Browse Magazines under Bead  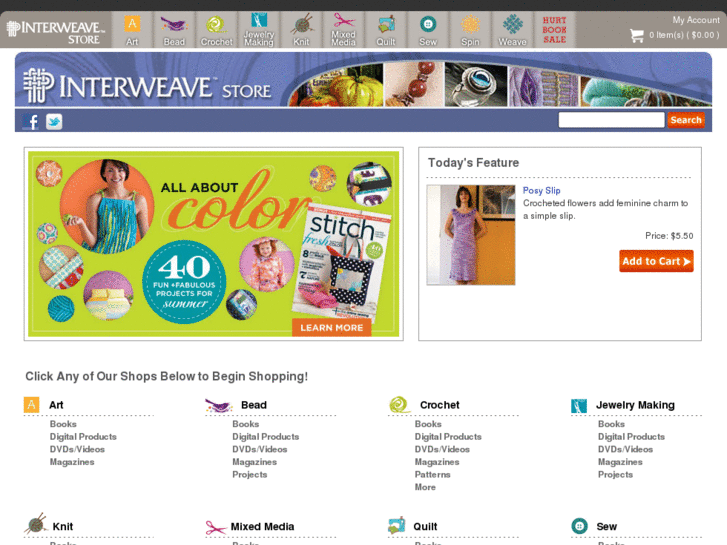tap(255, 462)
